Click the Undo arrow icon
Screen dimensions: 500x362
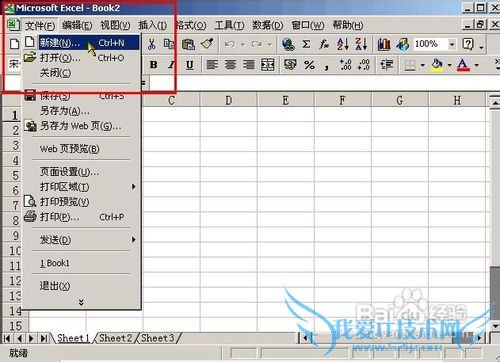coord(230,44)
